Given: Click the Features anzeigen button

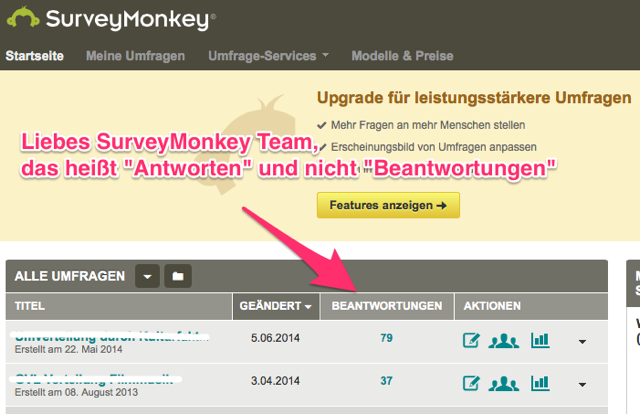Looking at the screenshot, I should [388, 205].
